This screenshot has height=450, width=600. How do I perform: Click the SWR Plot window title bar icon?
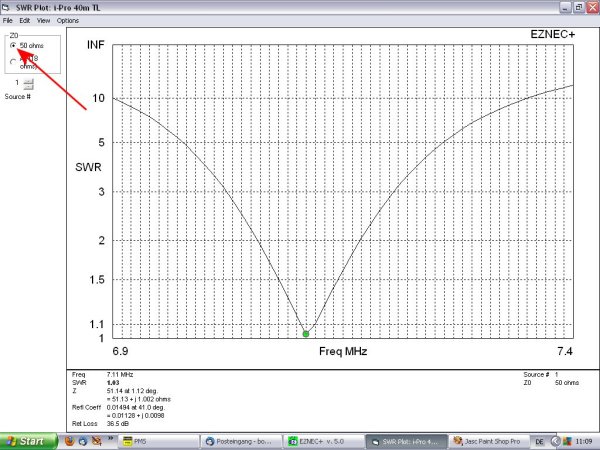[6, 7]
